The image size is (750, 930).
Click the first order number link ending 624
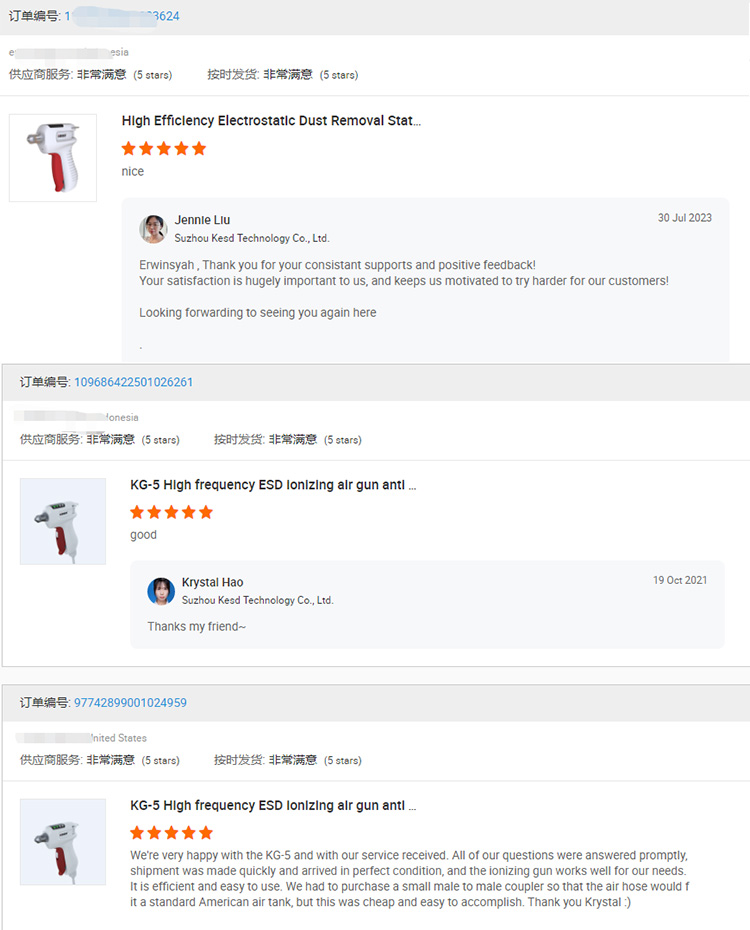coord(122,16)
